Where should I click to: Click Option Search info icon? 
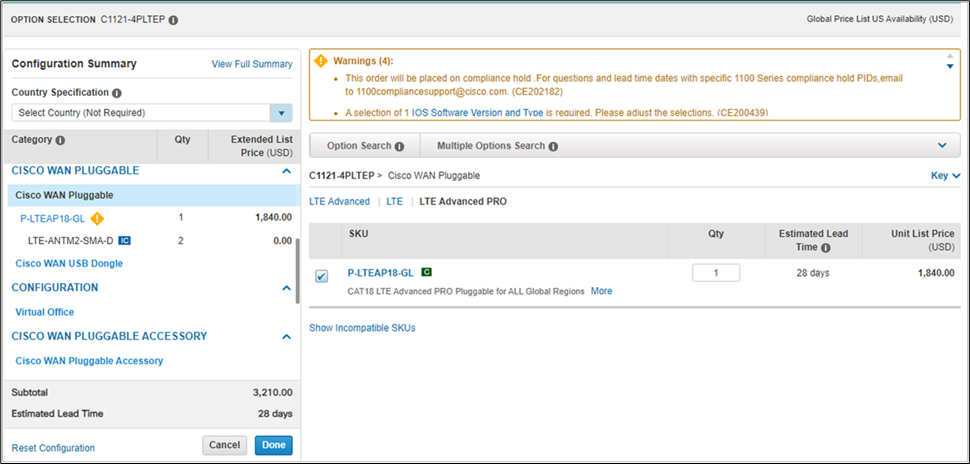400,147
